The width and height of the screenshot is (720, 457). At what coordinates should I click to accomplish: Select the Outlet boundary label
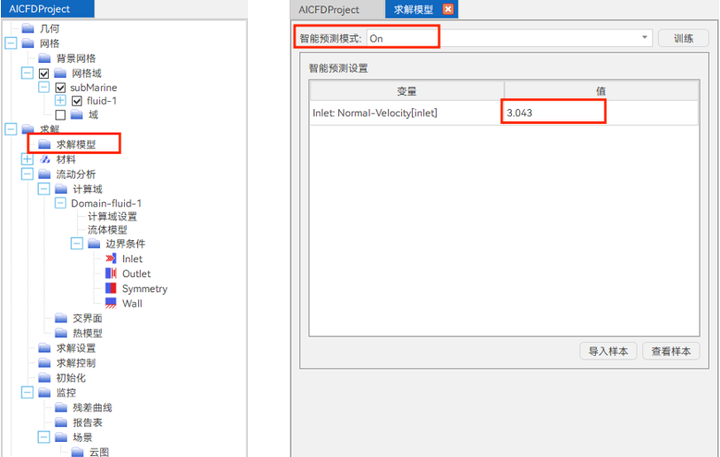click(x=136, y=273)
